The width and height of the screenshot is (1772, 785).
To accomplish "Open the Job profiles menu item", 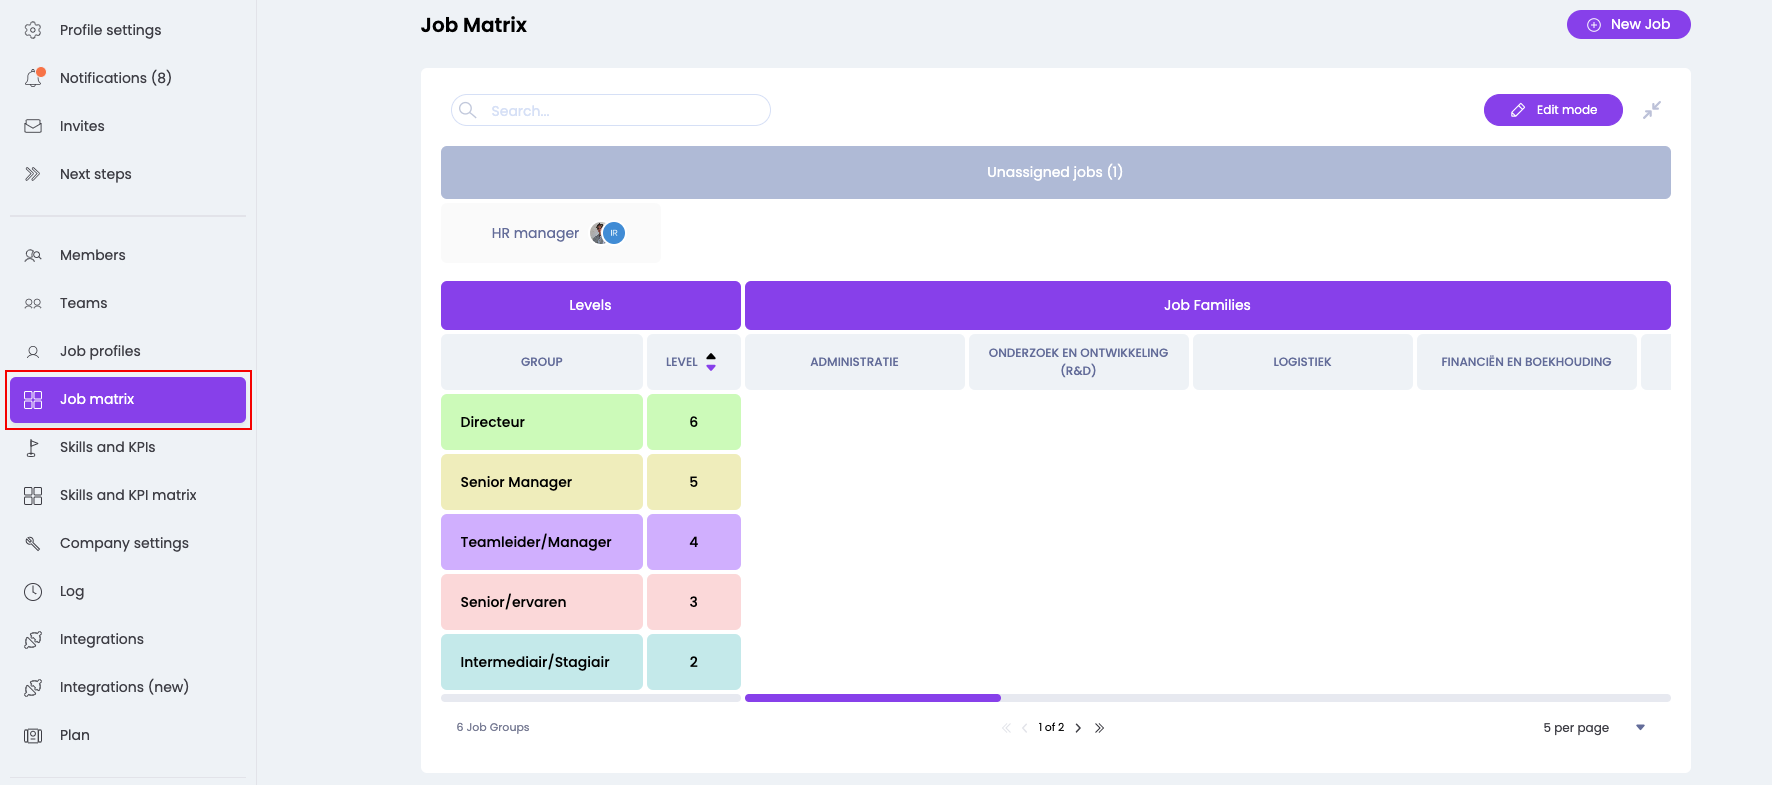I will tap(100, 351).
